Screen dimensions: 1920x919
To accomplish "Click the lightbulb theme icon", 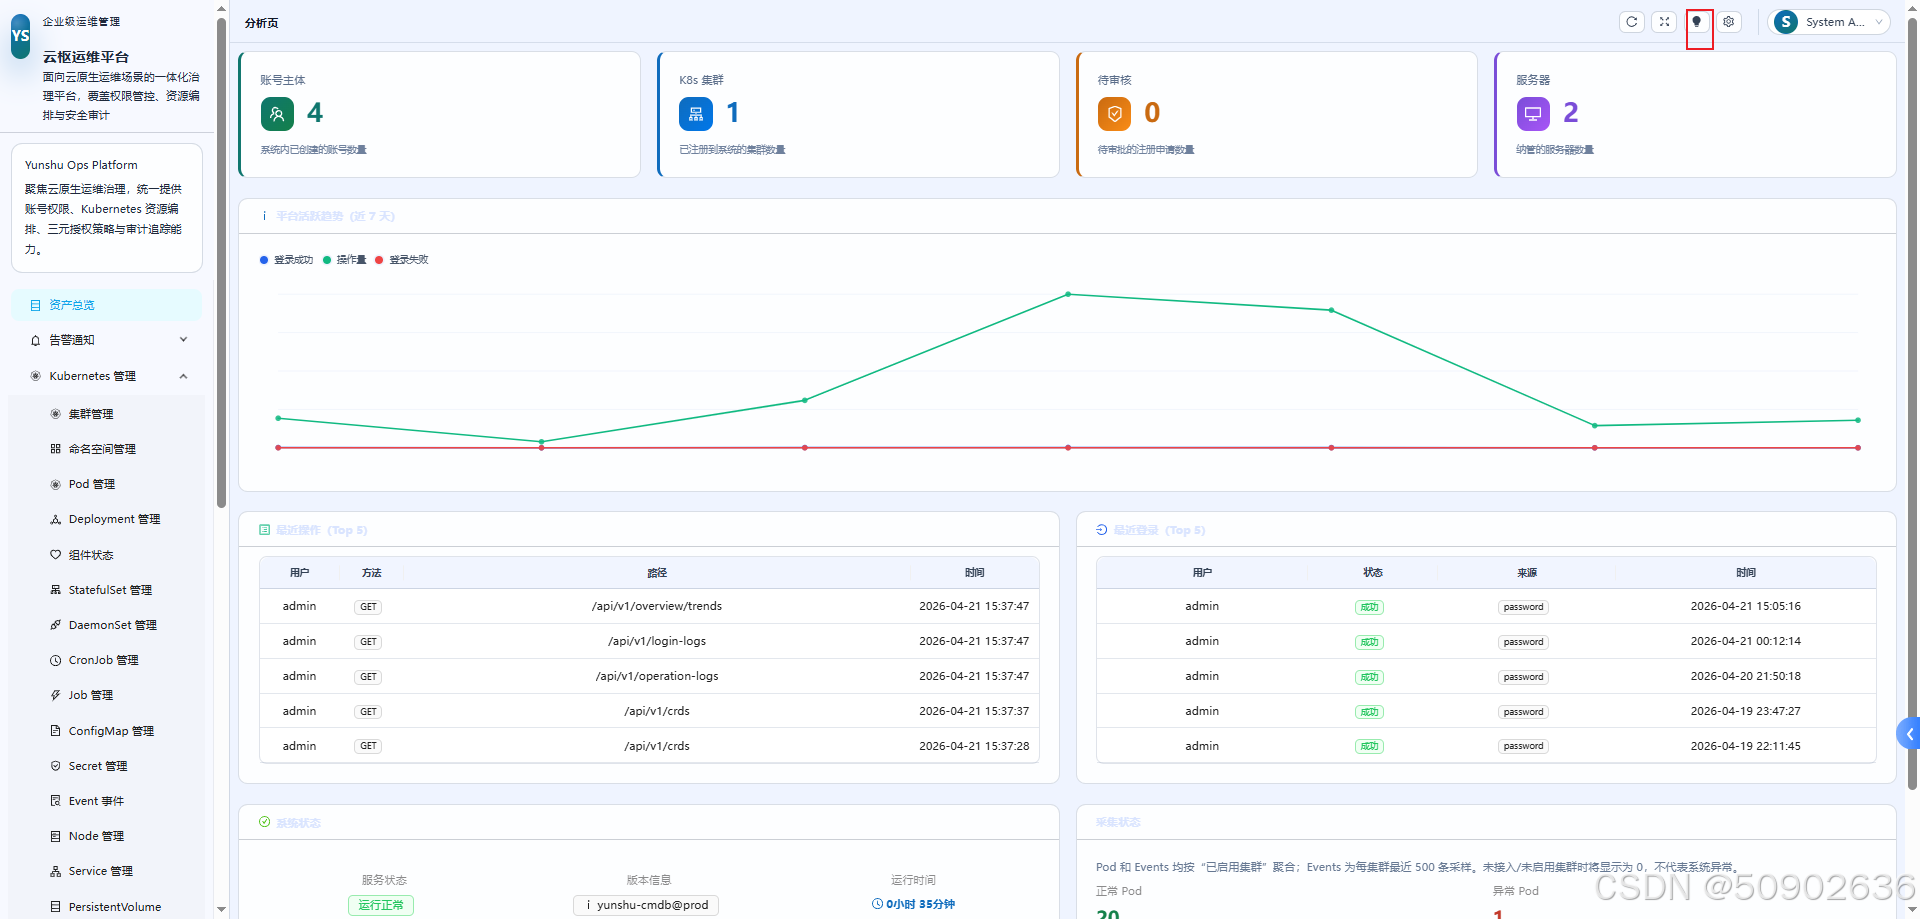I will pyautogui.click(x=1697, y=22).
